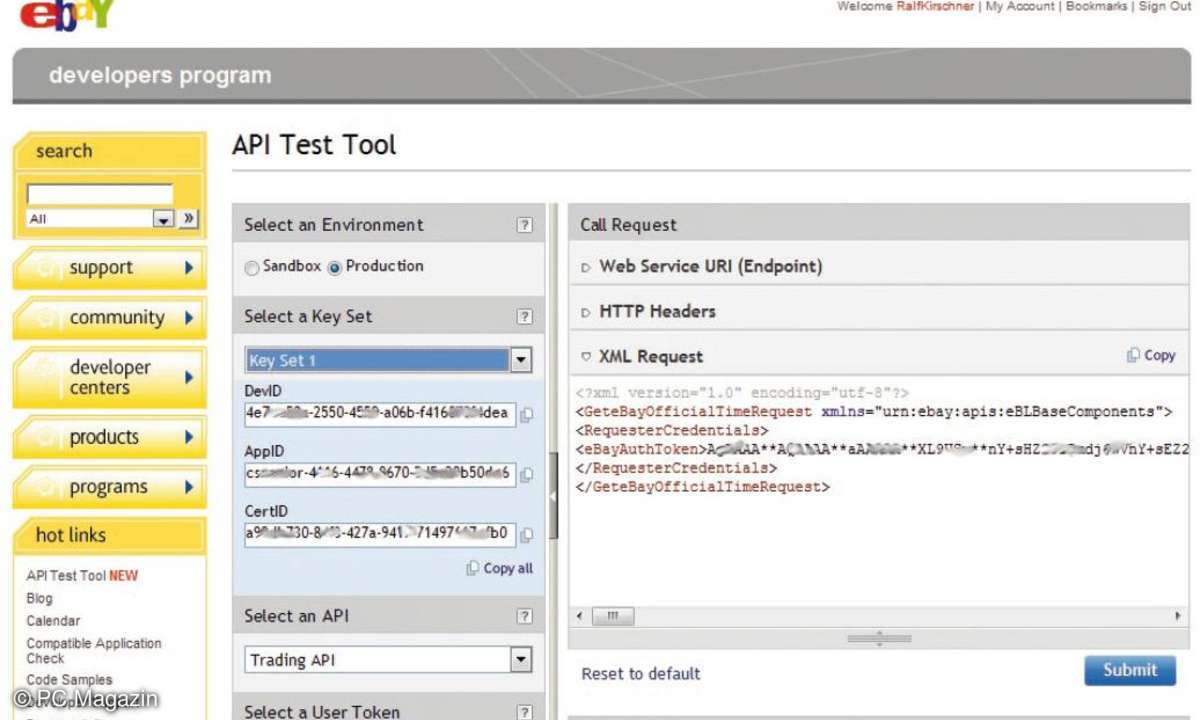The height and width of the screenshot is (720, 1200).
Task: Click RalfKirschner username in header
Action: point(935,6)
